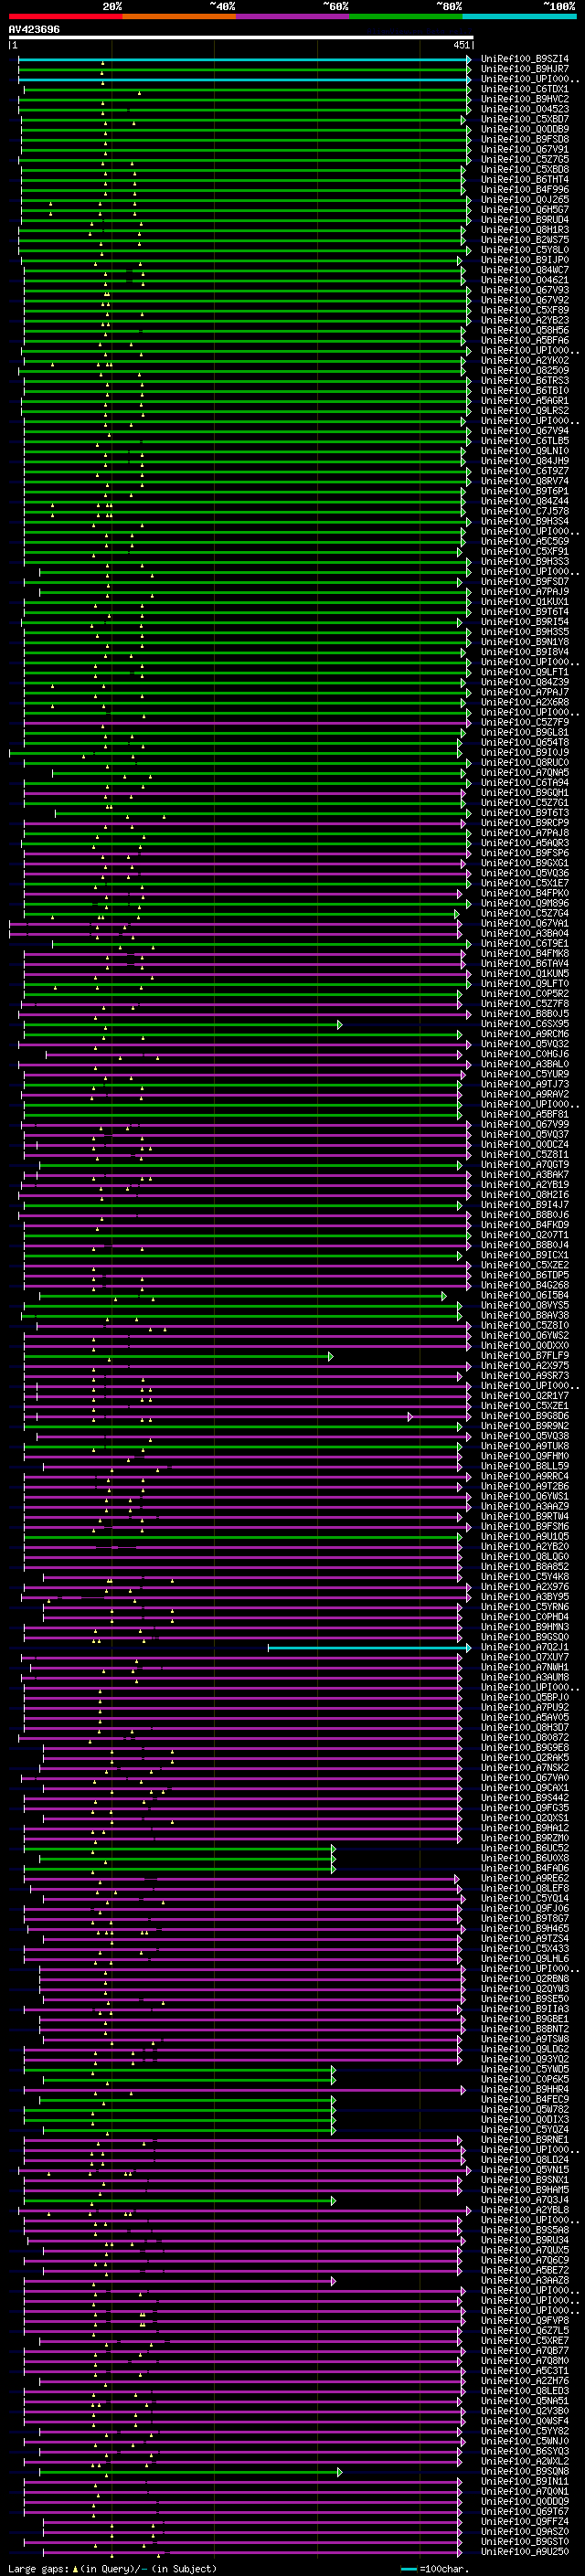Select the UniRef100_B4G268 label
The width and height of the screenshot is (585, 2576).
tap(525, 1286)
